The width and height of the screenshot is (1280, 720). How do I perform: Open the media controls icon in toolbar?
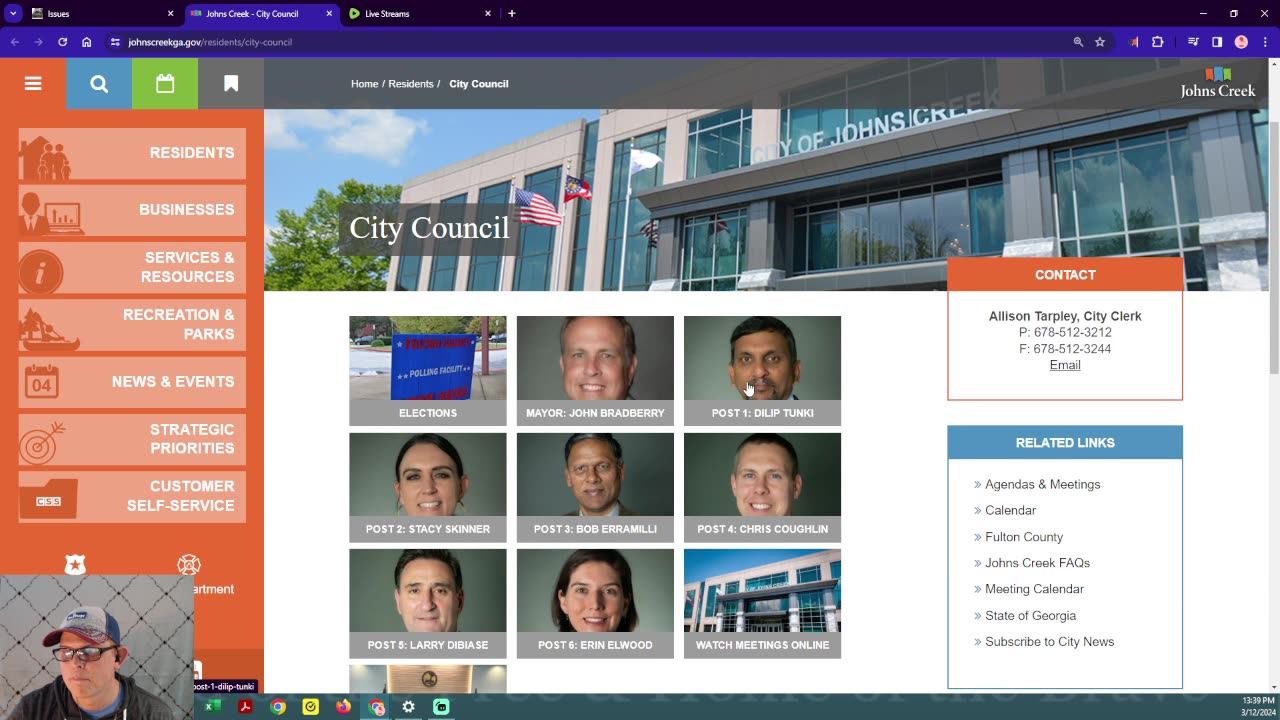(1193, 42)
